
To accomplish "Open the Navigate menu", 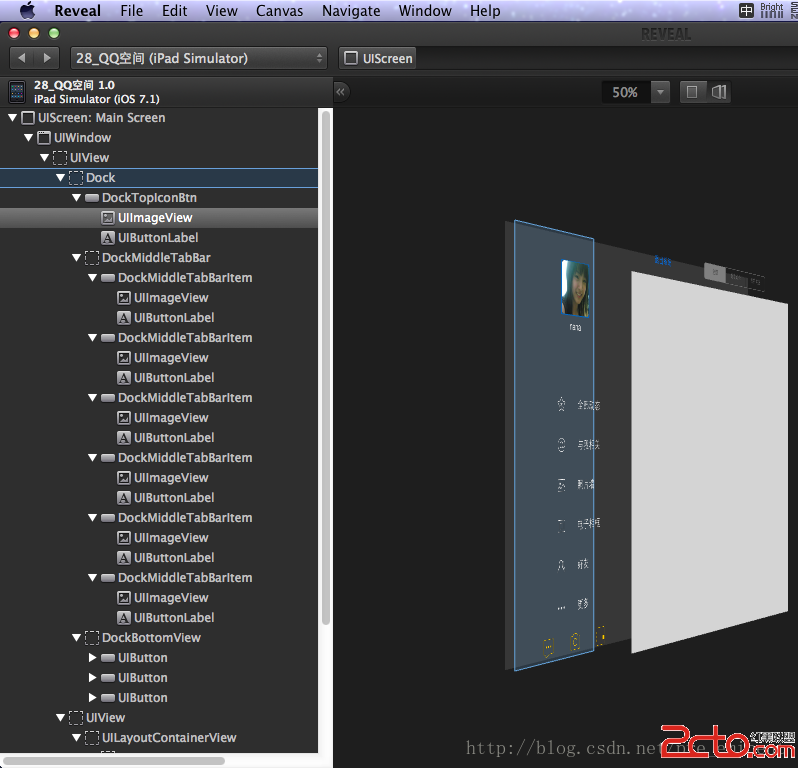I will [x=351, y=11].
